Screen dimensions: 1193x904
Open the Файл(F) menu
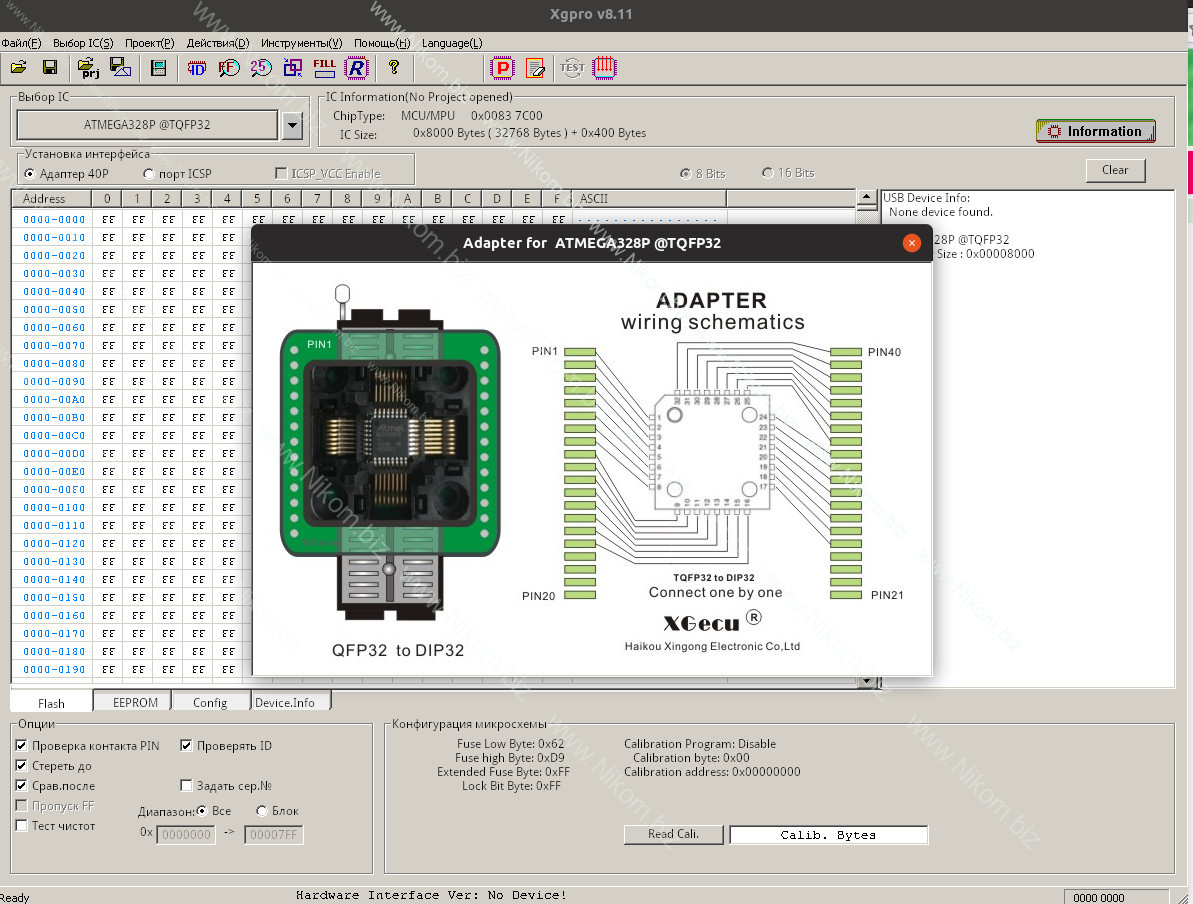(21, 43)
